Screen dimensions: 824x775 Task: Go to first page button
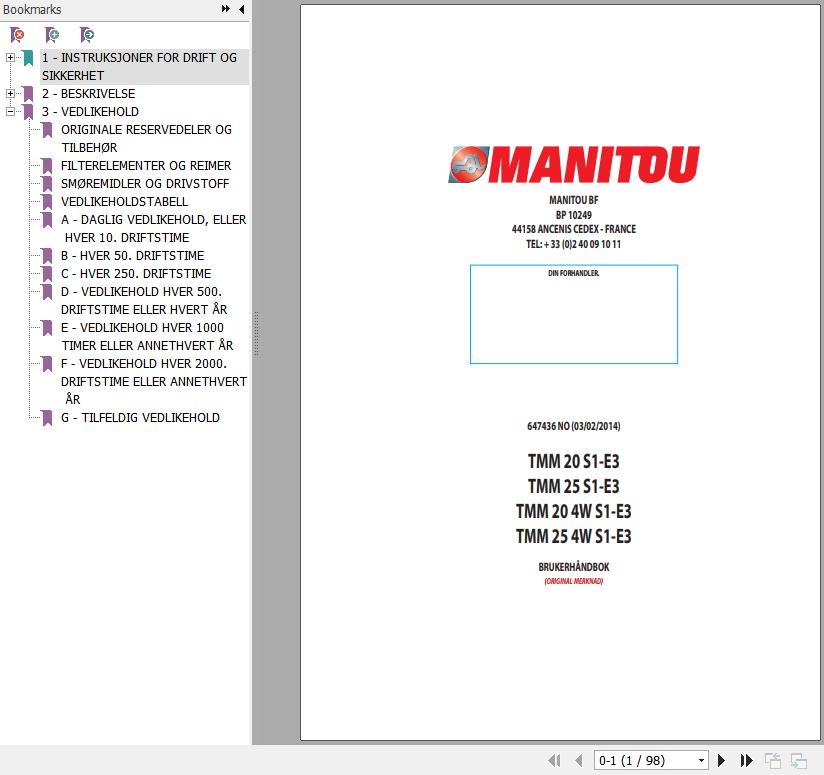pyautogui.click(x=554, y=760)
